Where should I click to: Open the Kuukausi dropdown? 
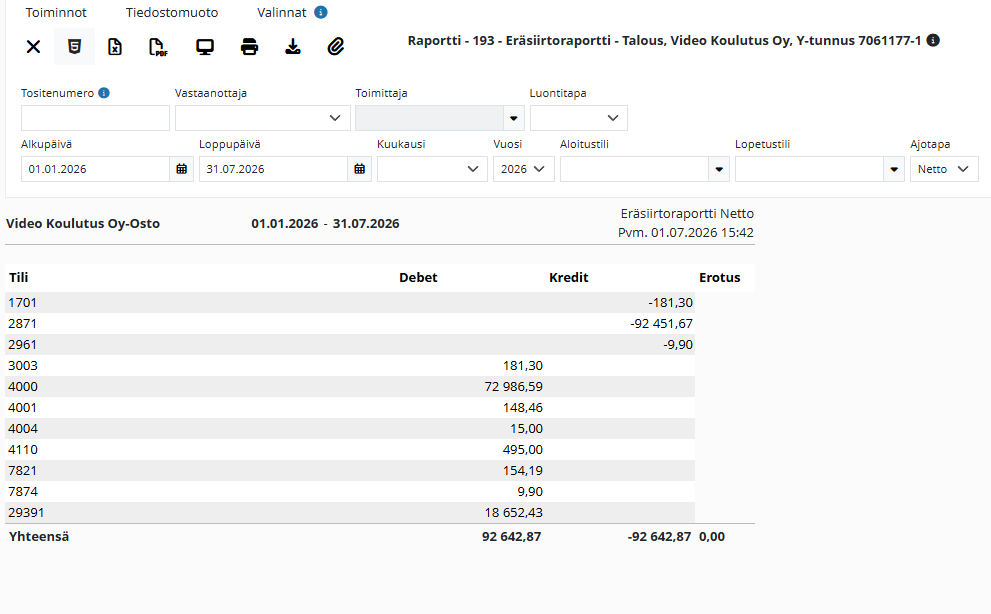pyautogui.click(x=432, y=169)
